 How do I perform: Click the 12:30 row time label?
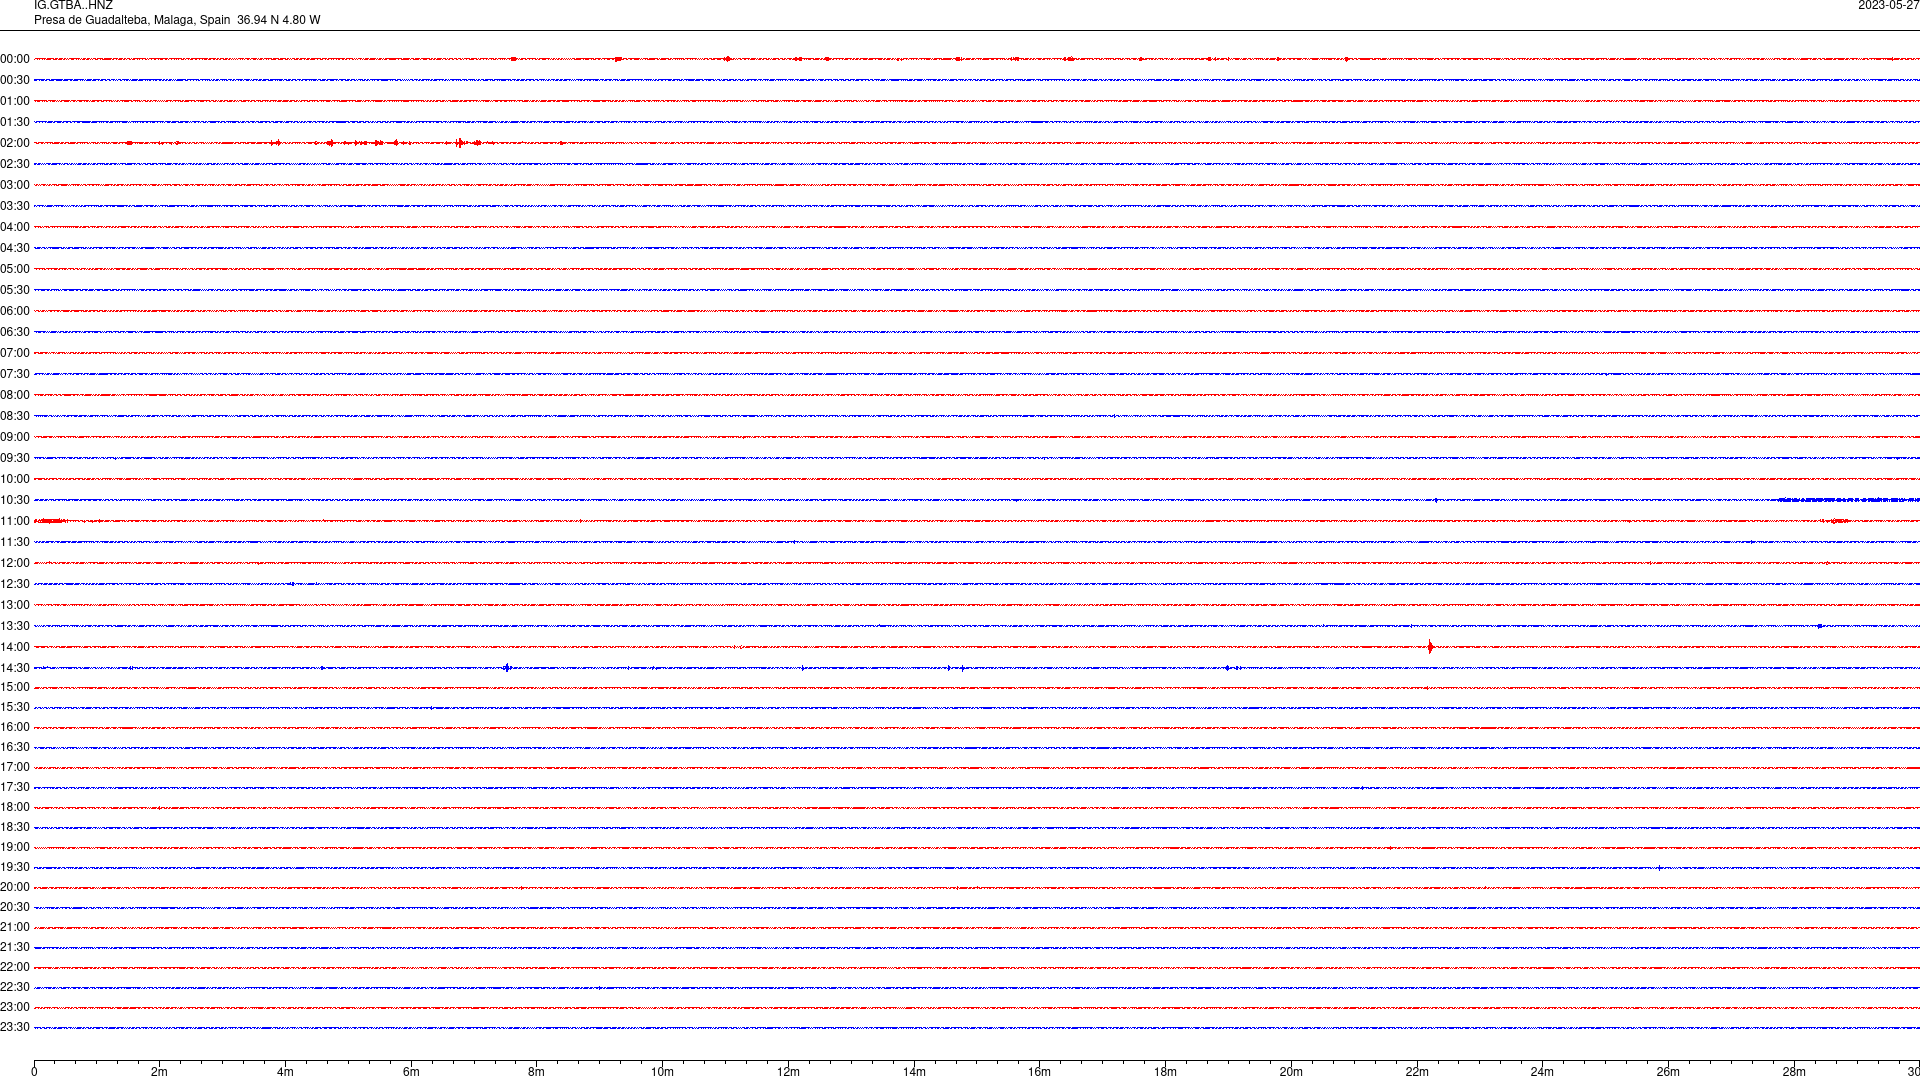click(x=15, y=584)
